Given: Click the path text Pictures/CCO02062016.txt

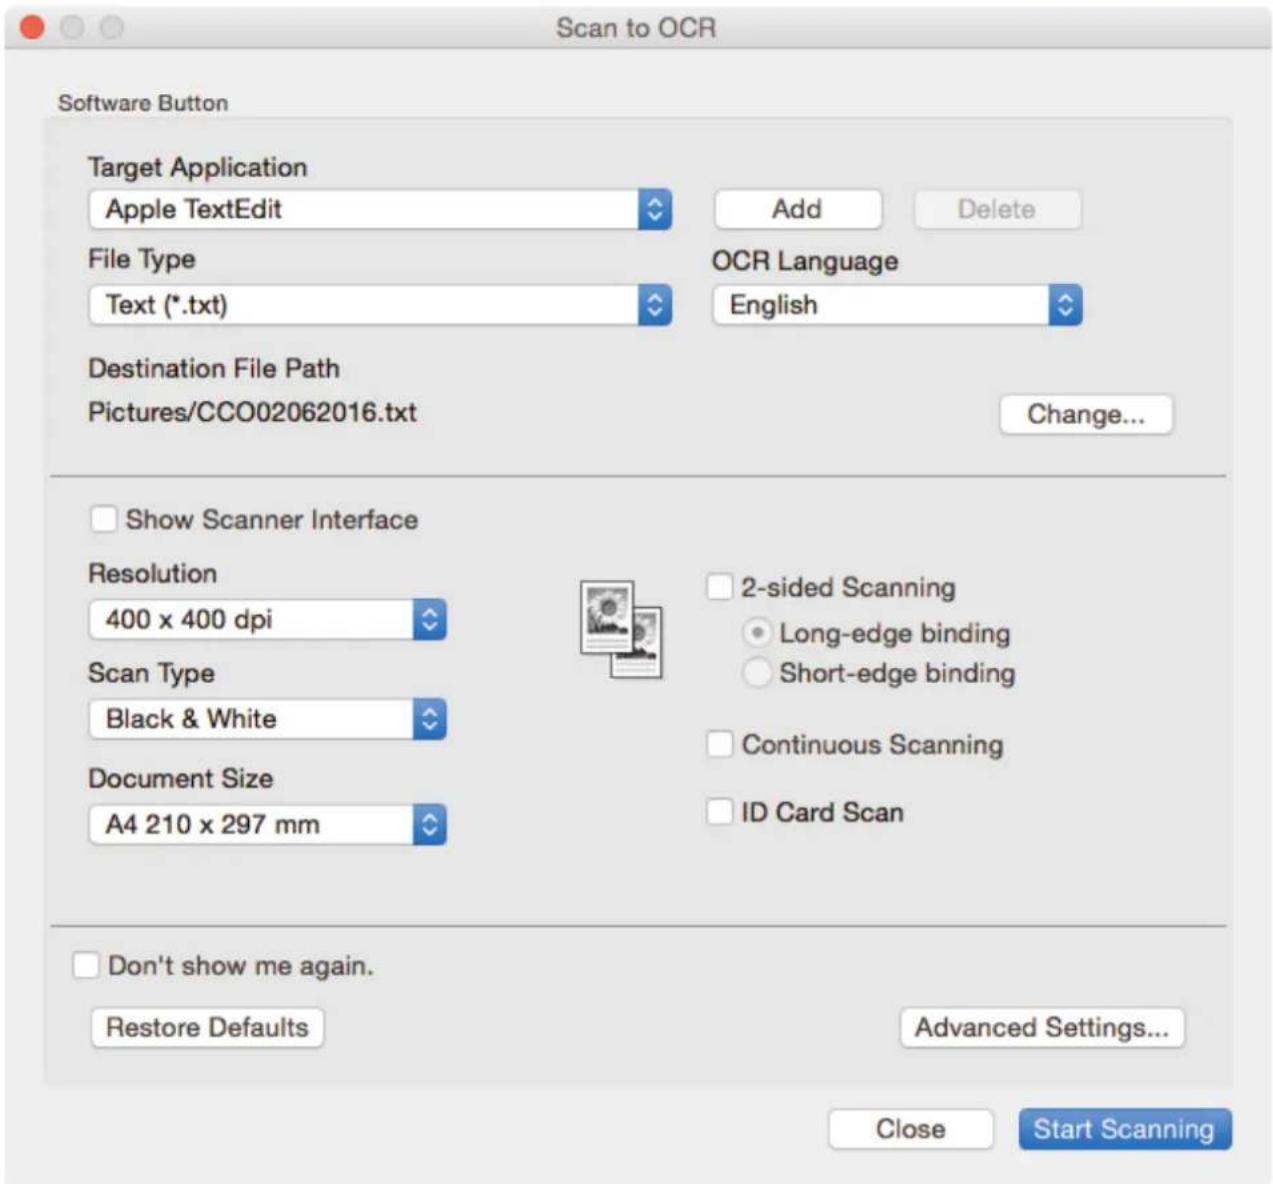Looking at the screenshot, I should click(x=252, y=412).
